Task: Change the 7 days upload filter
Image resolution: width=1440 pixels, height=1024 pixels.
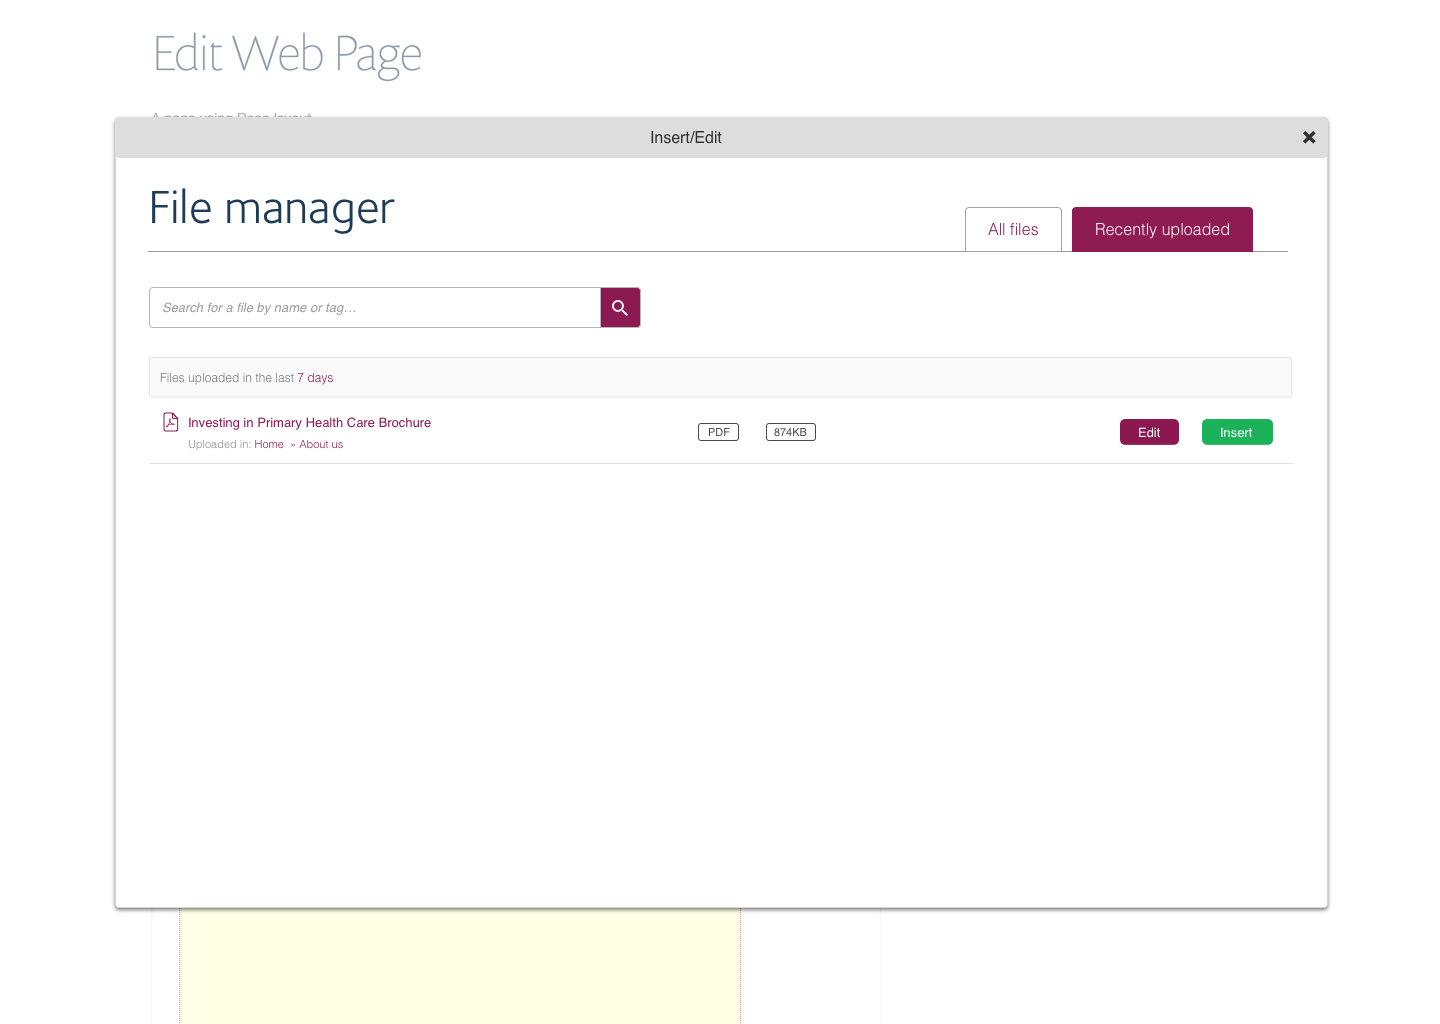Action: click(x=315, y=378)
